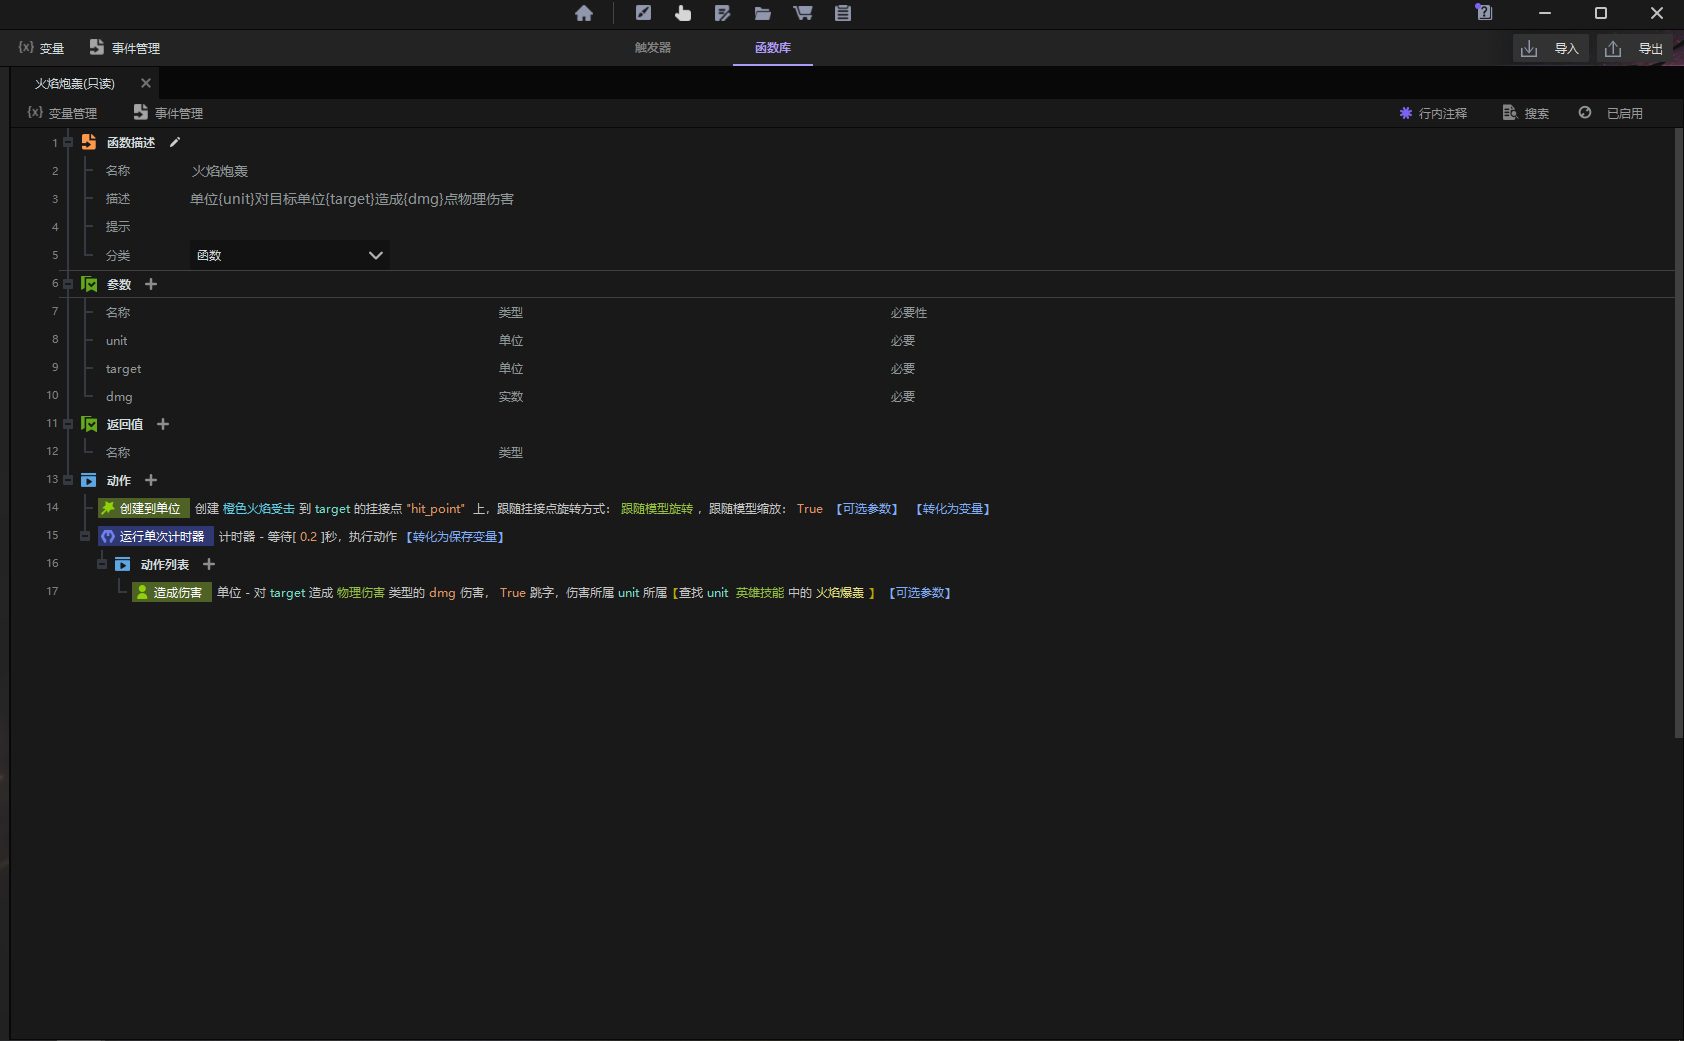Switch to the 函数库 tab
Image resolution: width=1684 pixels, height=1041 pixels.
[x=773, y=48]
